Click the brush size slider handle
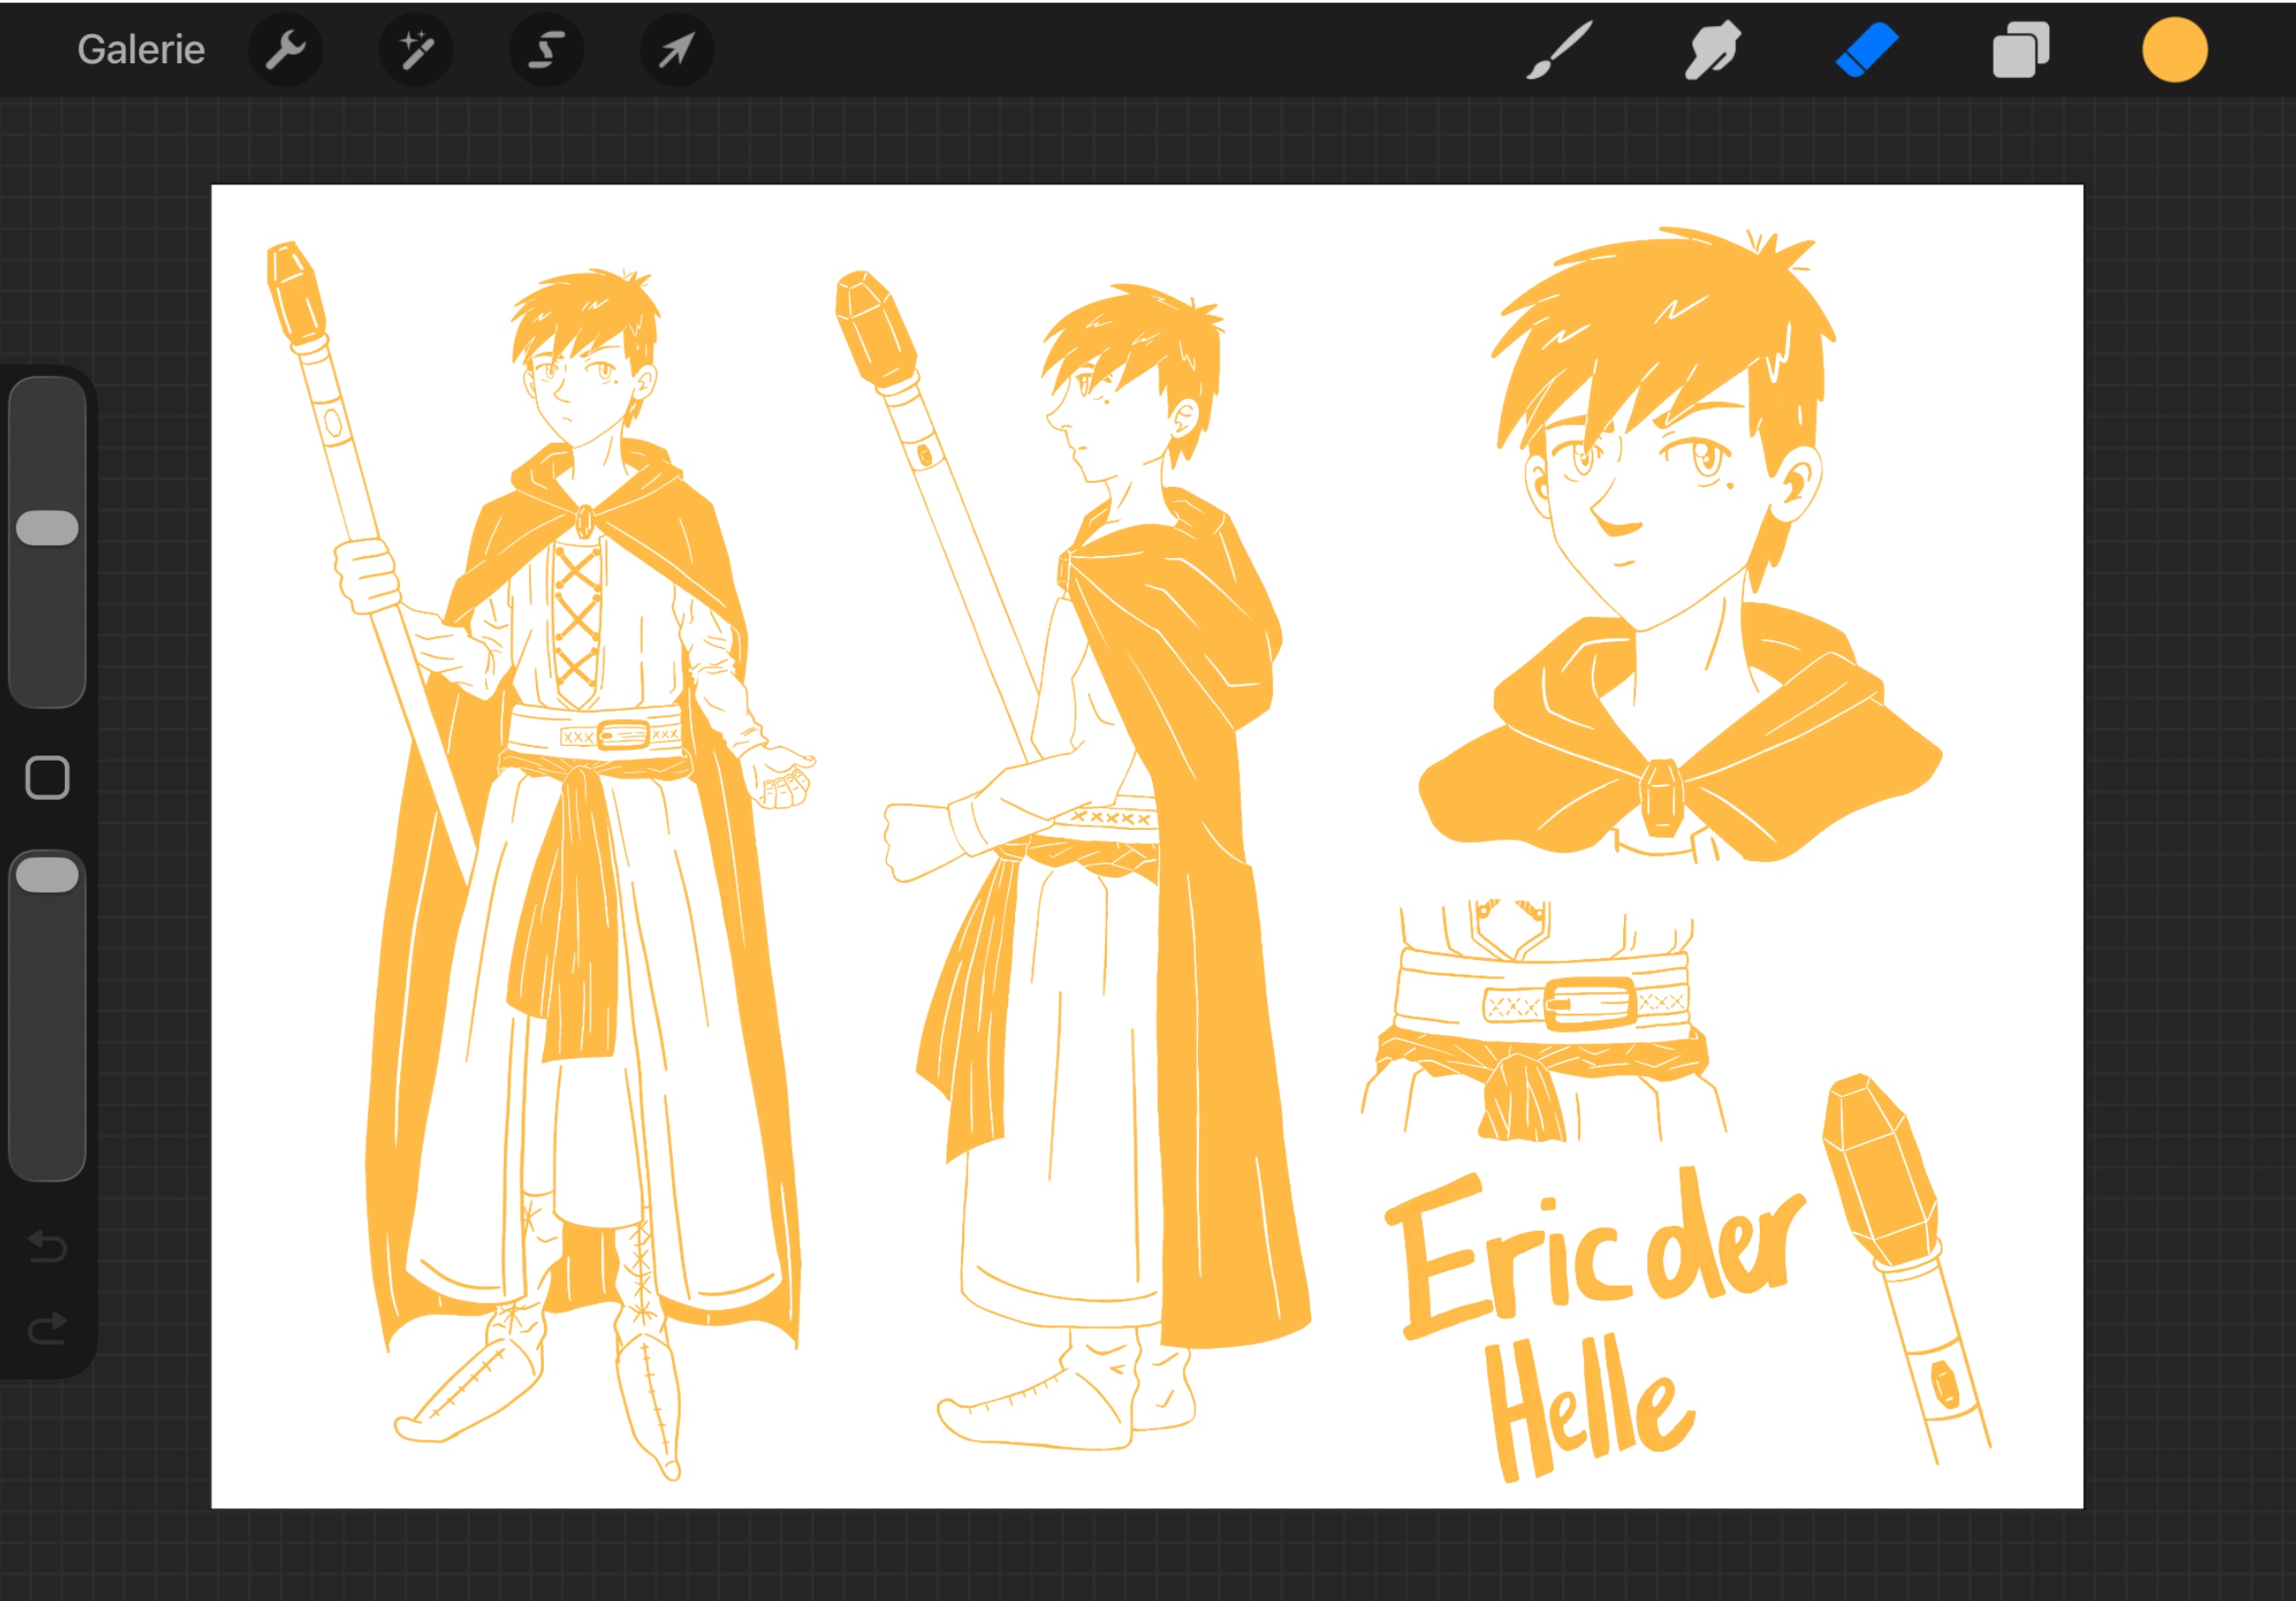 coord(47,528)
